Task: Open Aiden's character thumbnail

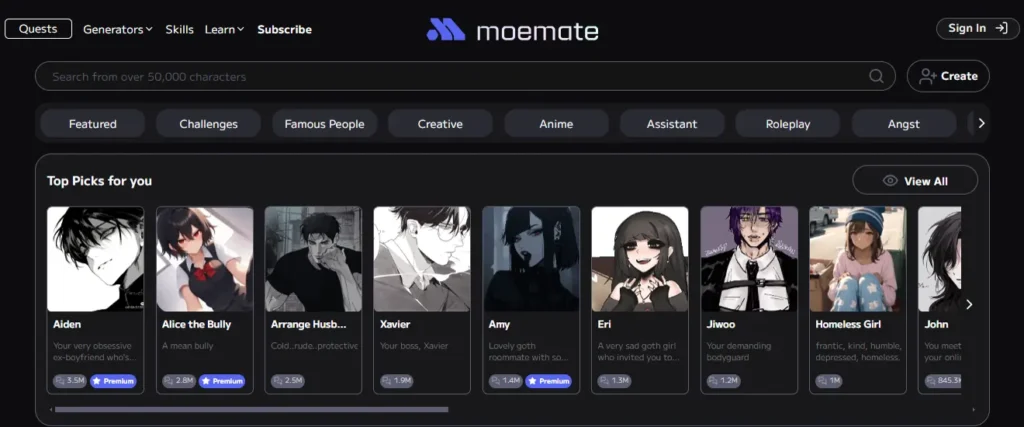Action: 95,259
